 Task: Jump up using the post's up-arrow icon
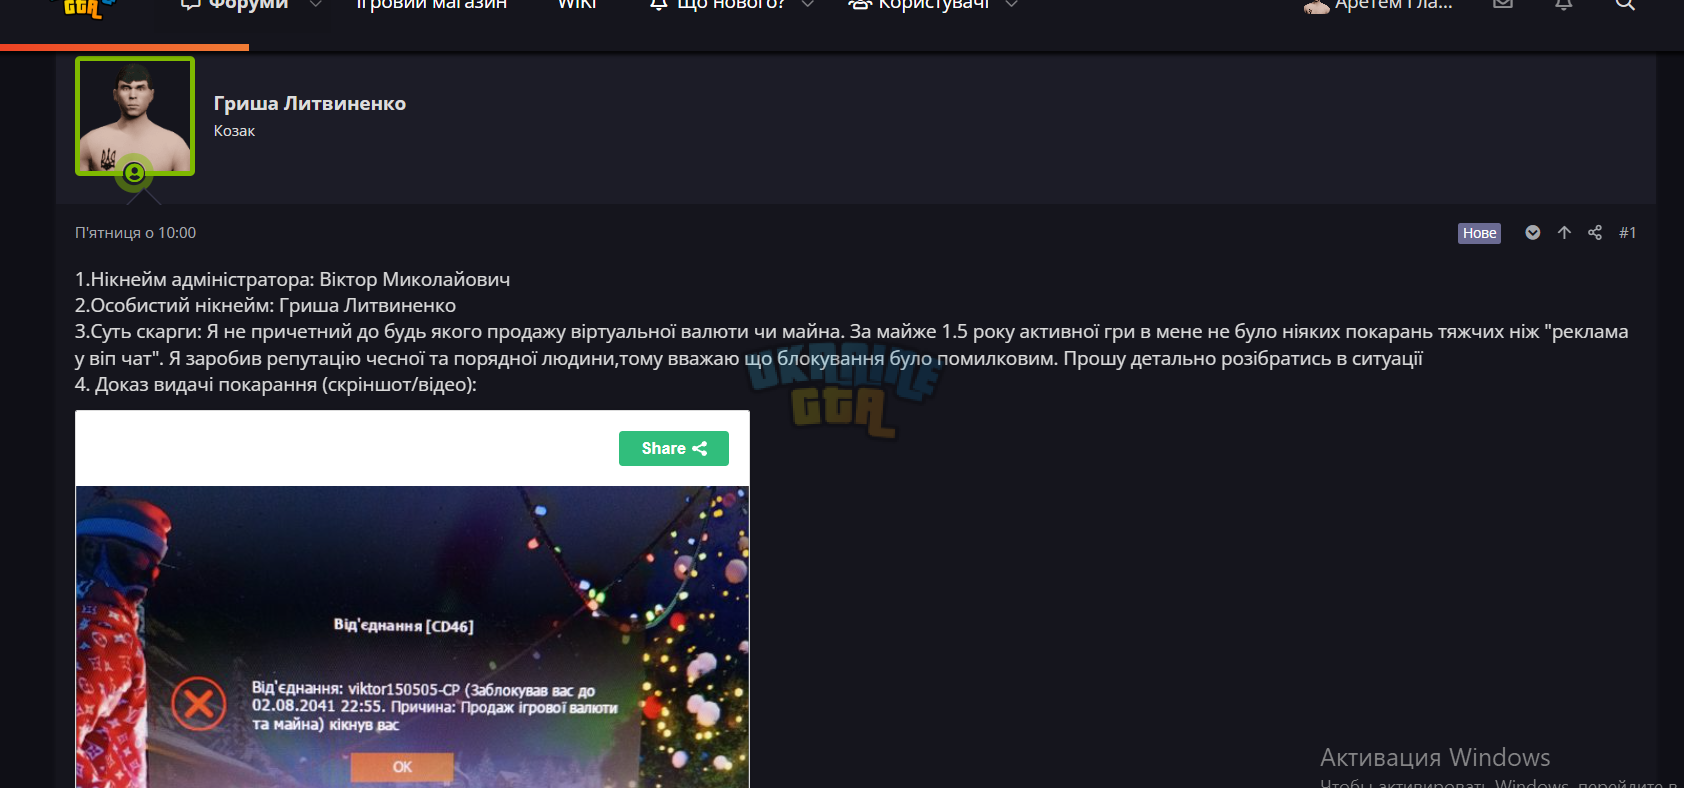[x=1564, y=233]
